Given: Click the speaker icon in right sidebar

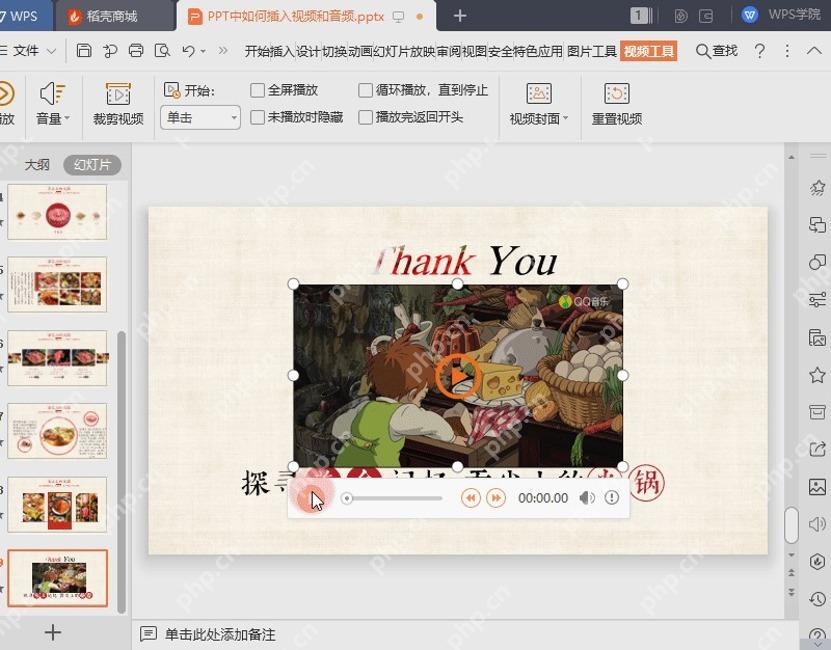Looking at the screenshot, I should [817, 524].
